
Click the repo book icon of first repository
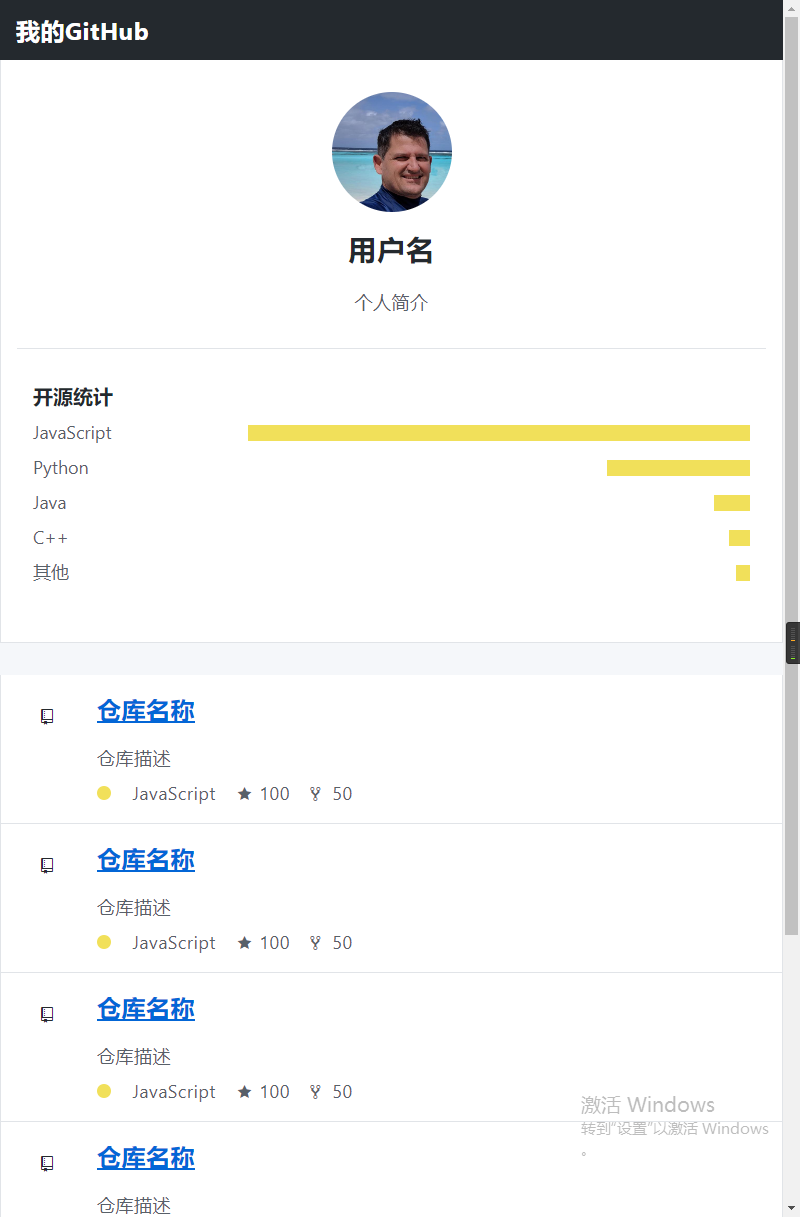pos(47,716)
